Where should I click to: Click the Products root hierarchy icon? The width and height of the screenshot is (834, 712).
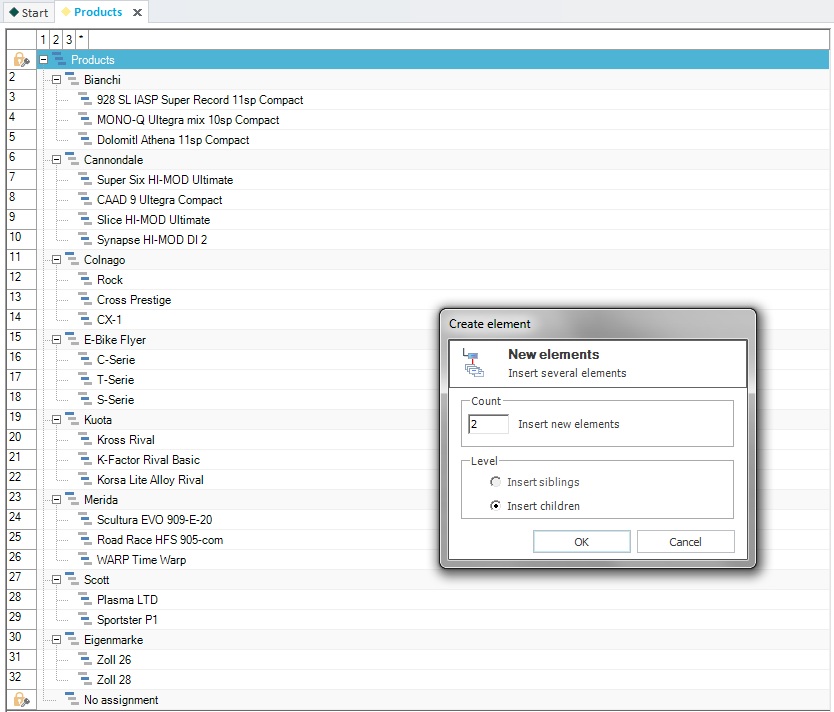59,60
